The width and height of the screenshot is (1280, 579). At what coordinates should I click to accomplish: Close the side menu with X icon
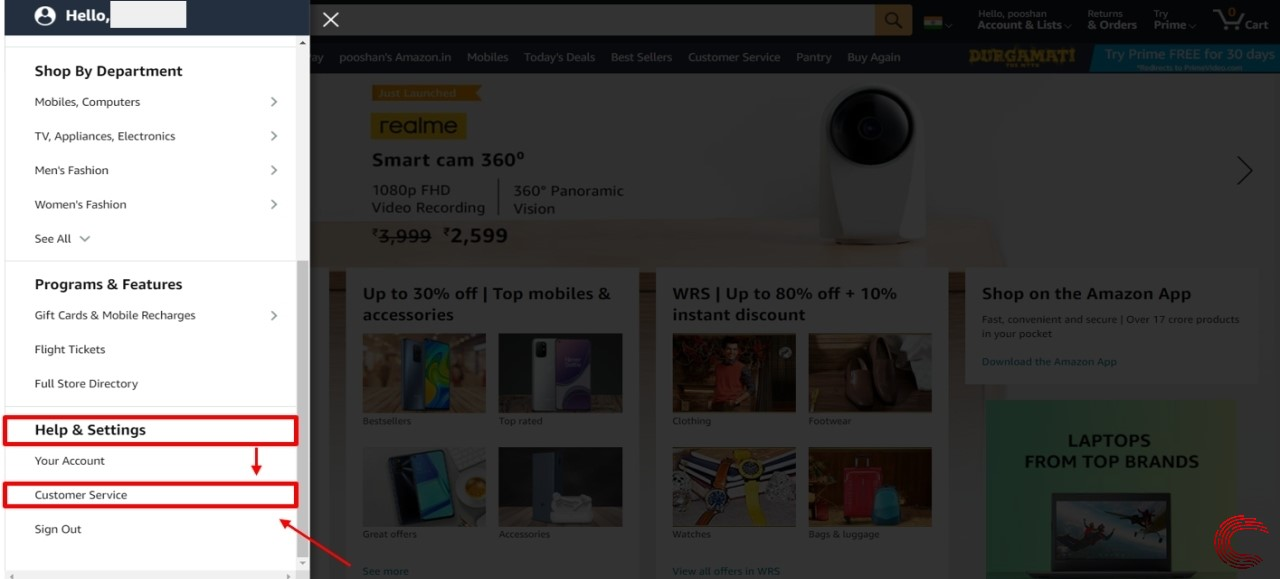click(x=331, y=20)
